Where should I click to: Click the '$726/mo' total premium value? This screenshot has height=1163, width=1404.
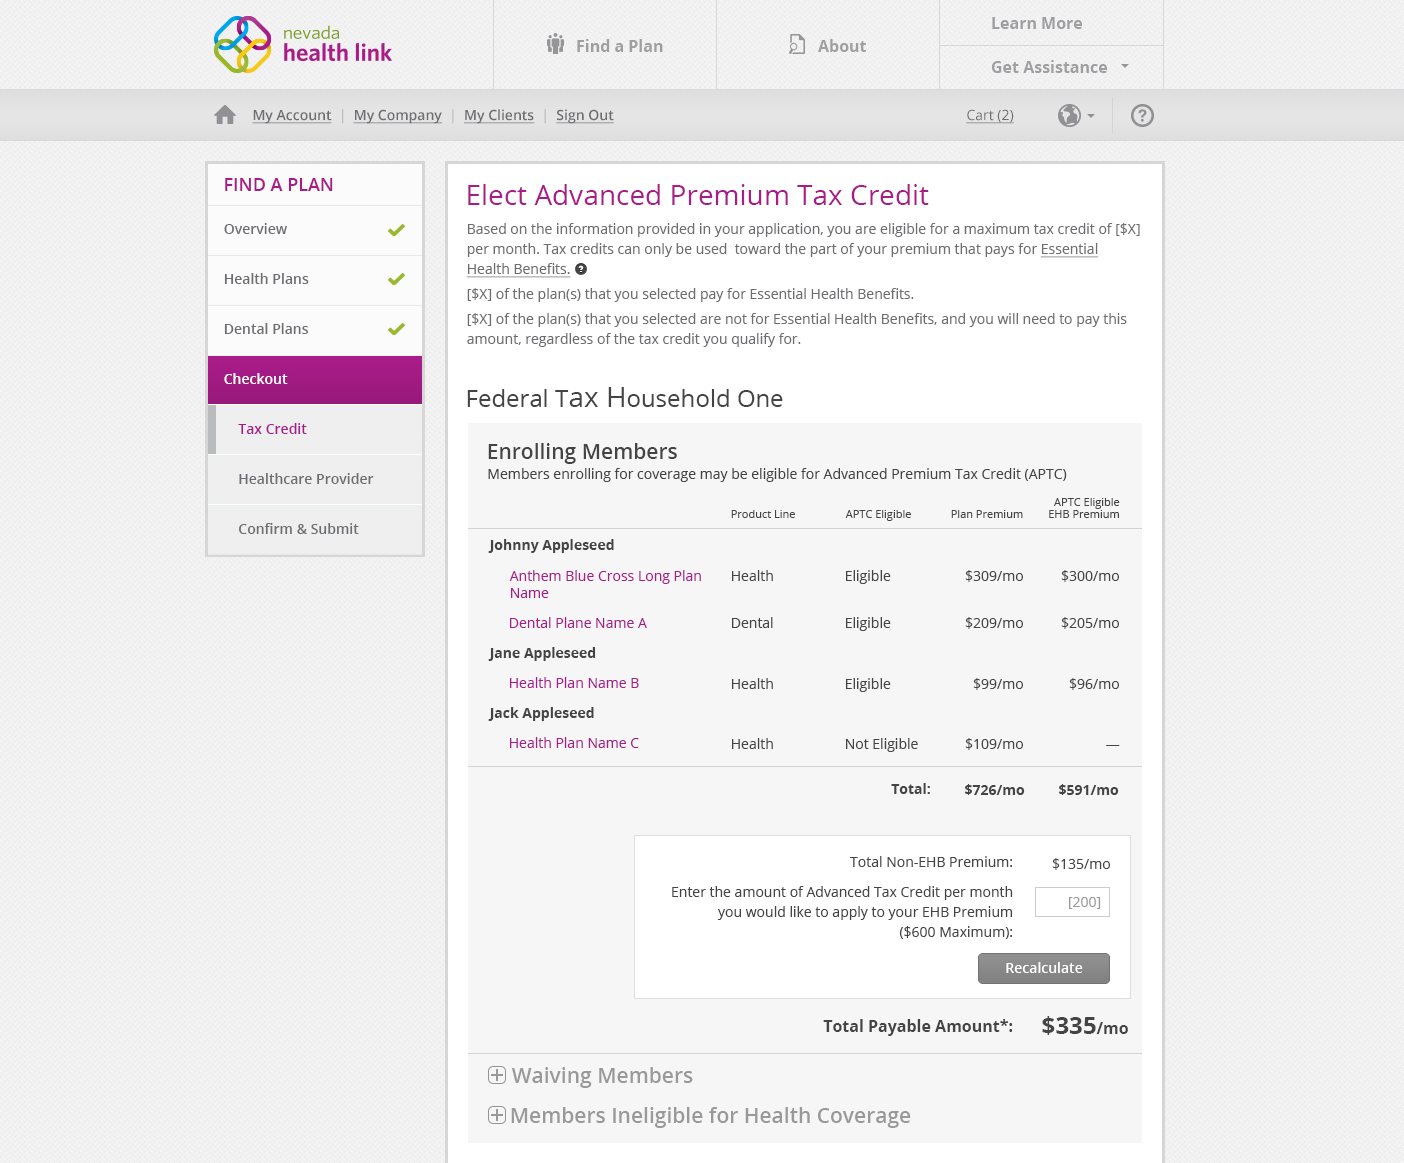(x=994, y=790)
